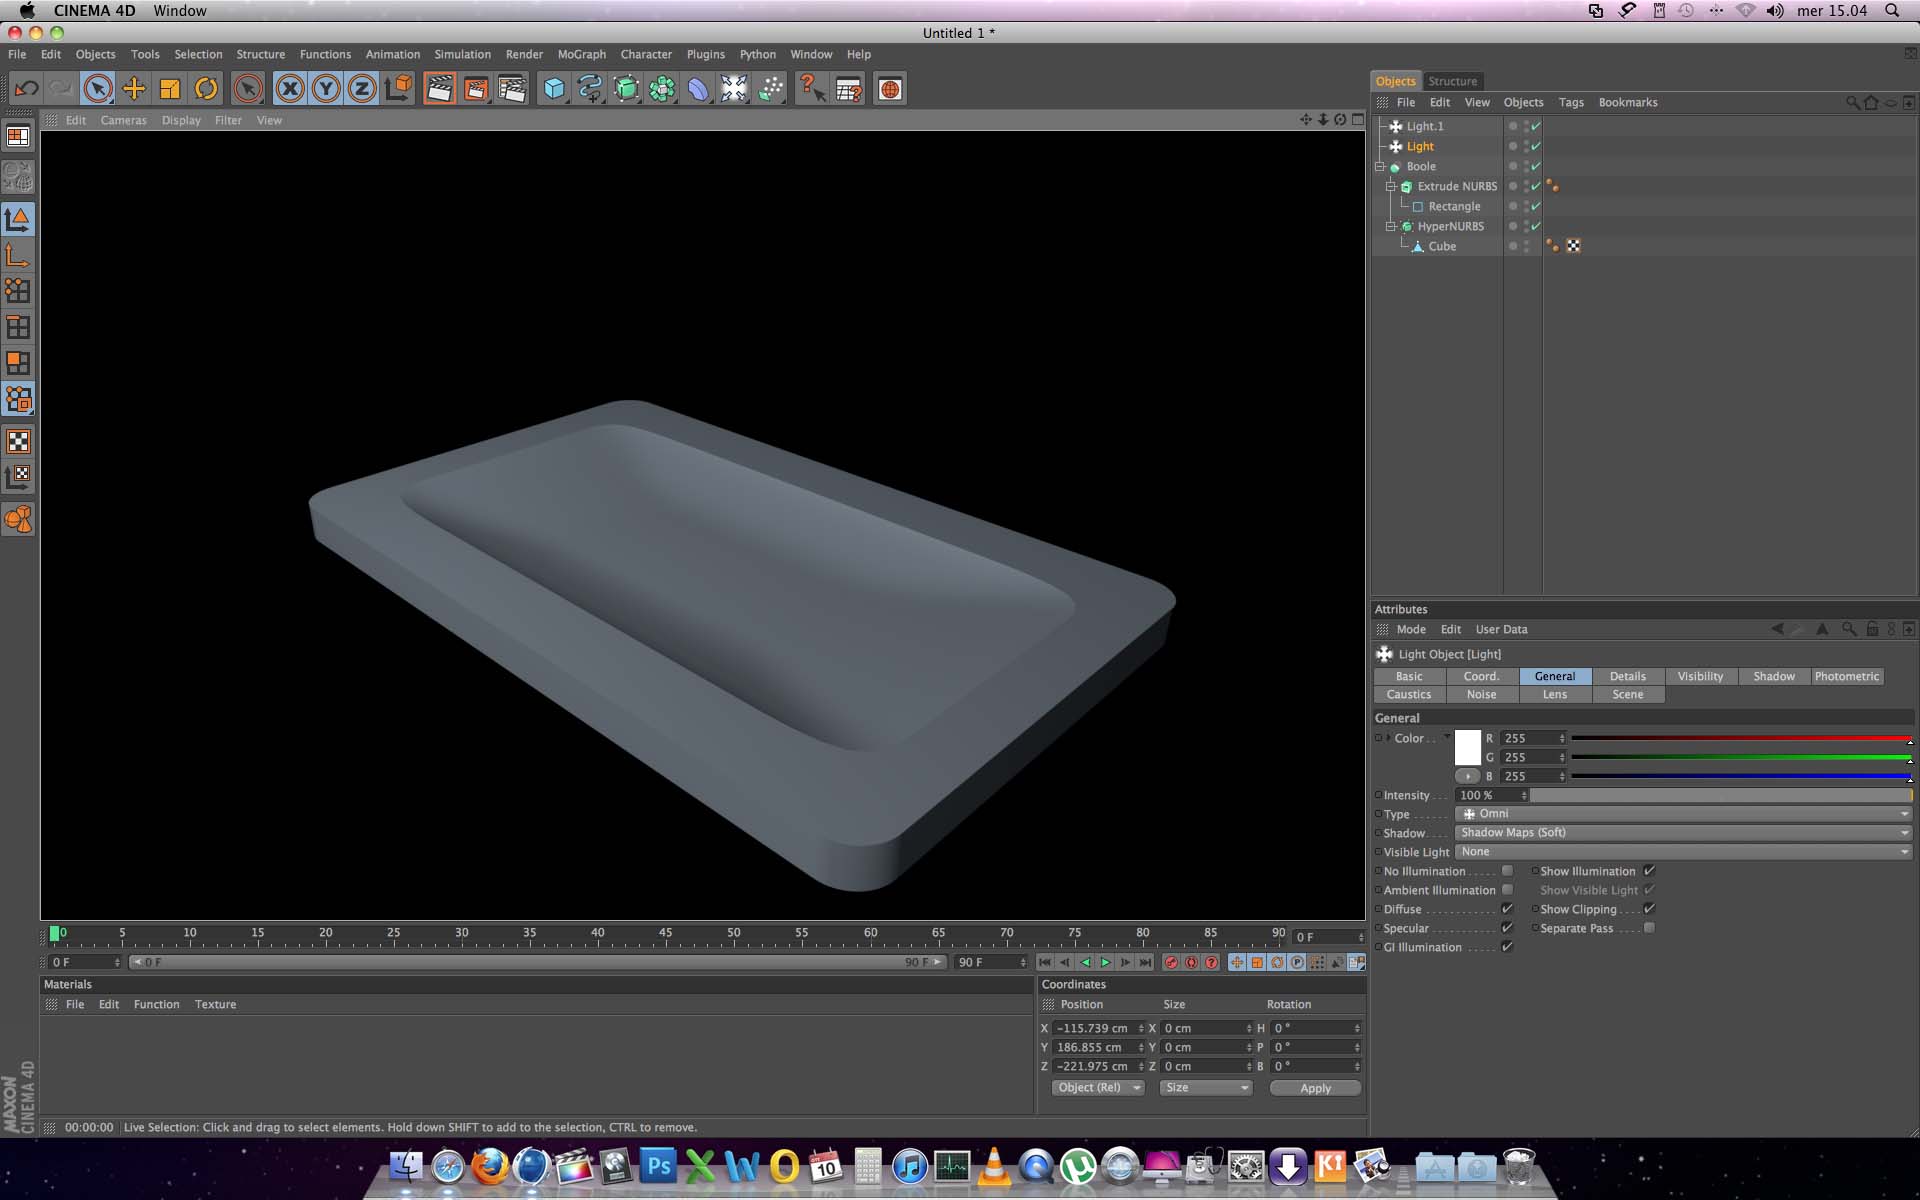This screenshot has height=1200, width=1920.
Task: Collapse the Boole object tree
Action: click(1380, 166)
